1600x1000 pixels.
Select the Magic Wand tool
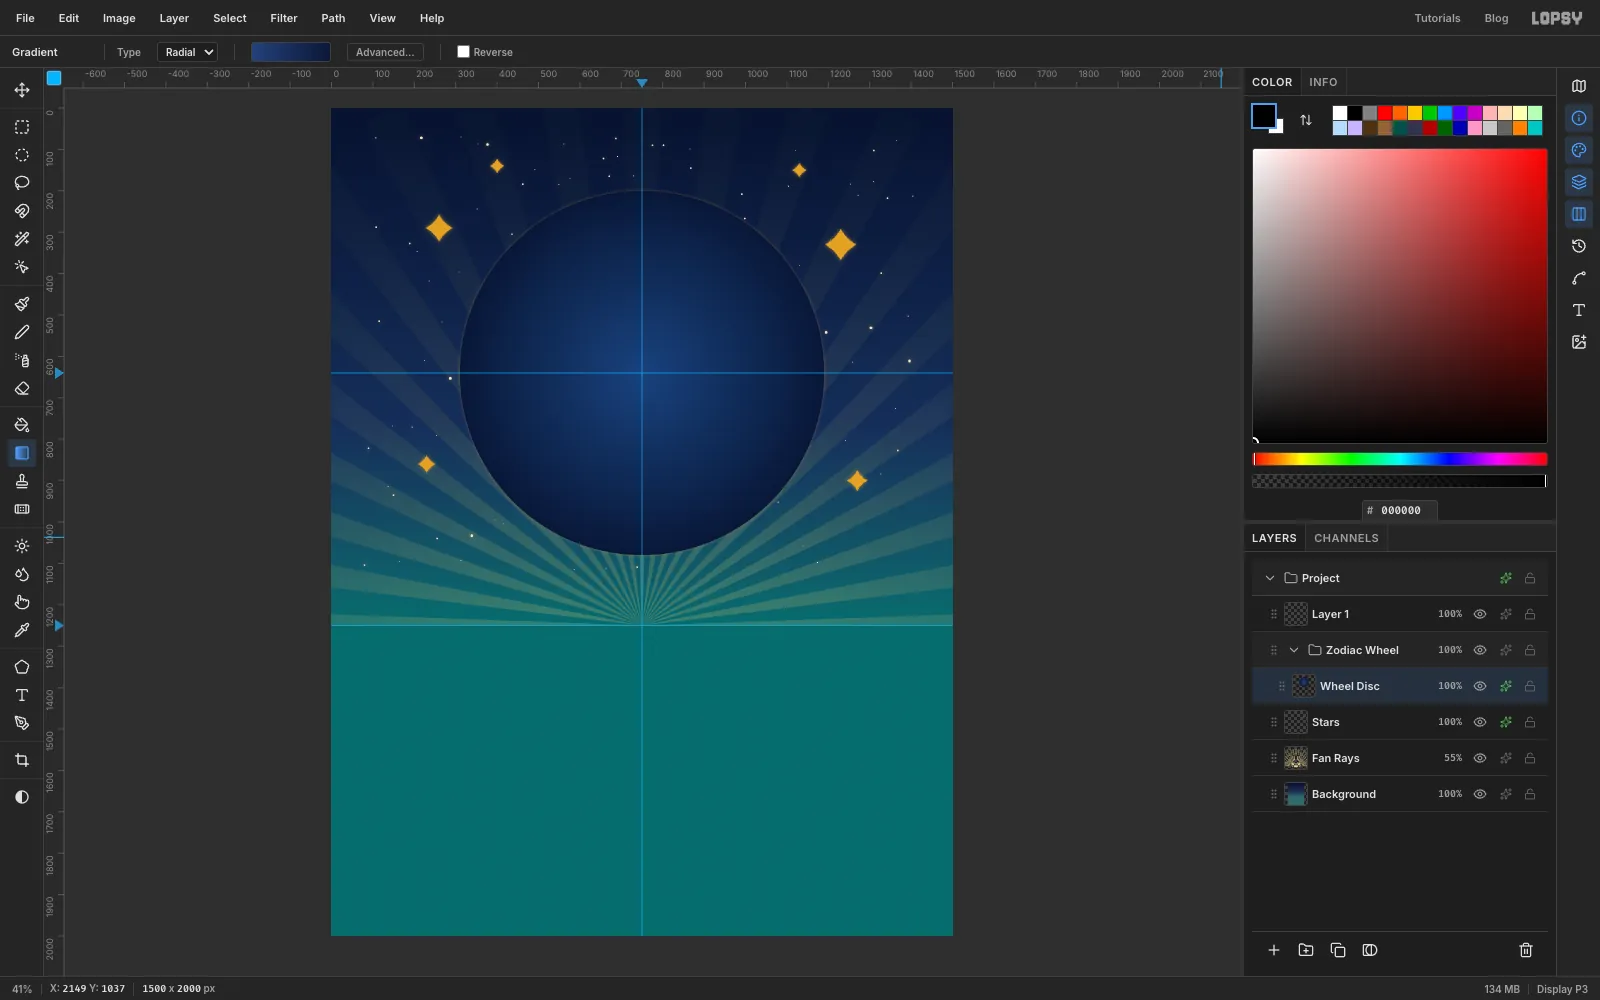(22, 239)
